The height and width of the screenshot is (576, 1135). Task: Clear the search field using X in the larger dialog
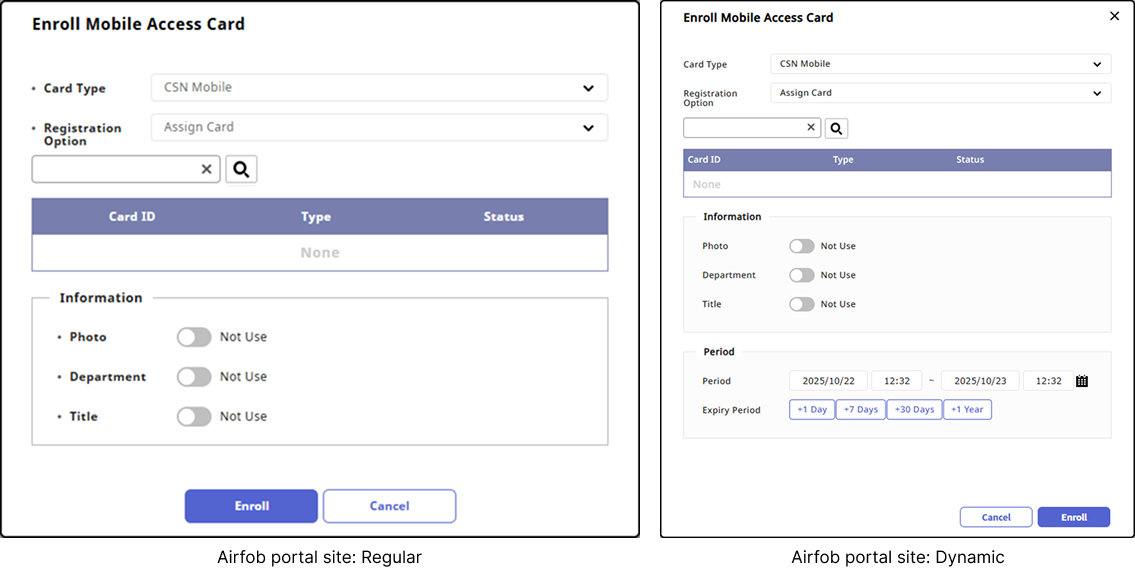[x=206, y=169]
